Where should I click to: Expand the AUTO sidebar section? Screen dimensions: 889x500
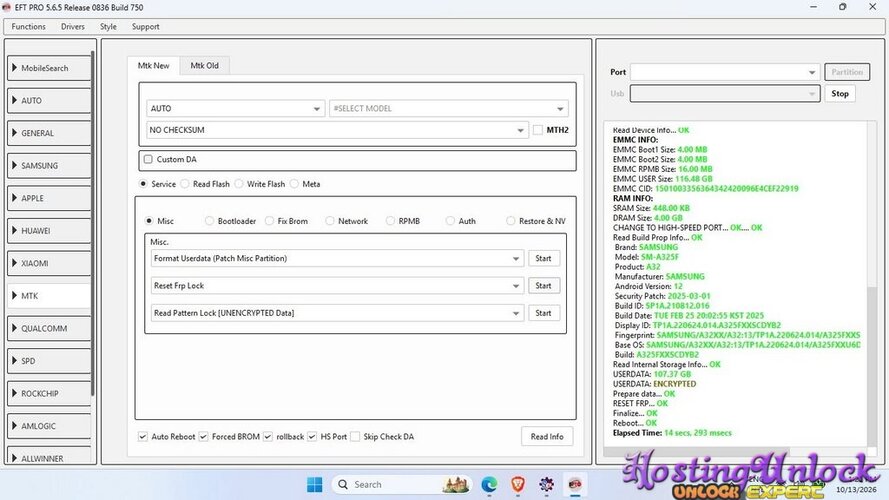click(x=49, y=100)
